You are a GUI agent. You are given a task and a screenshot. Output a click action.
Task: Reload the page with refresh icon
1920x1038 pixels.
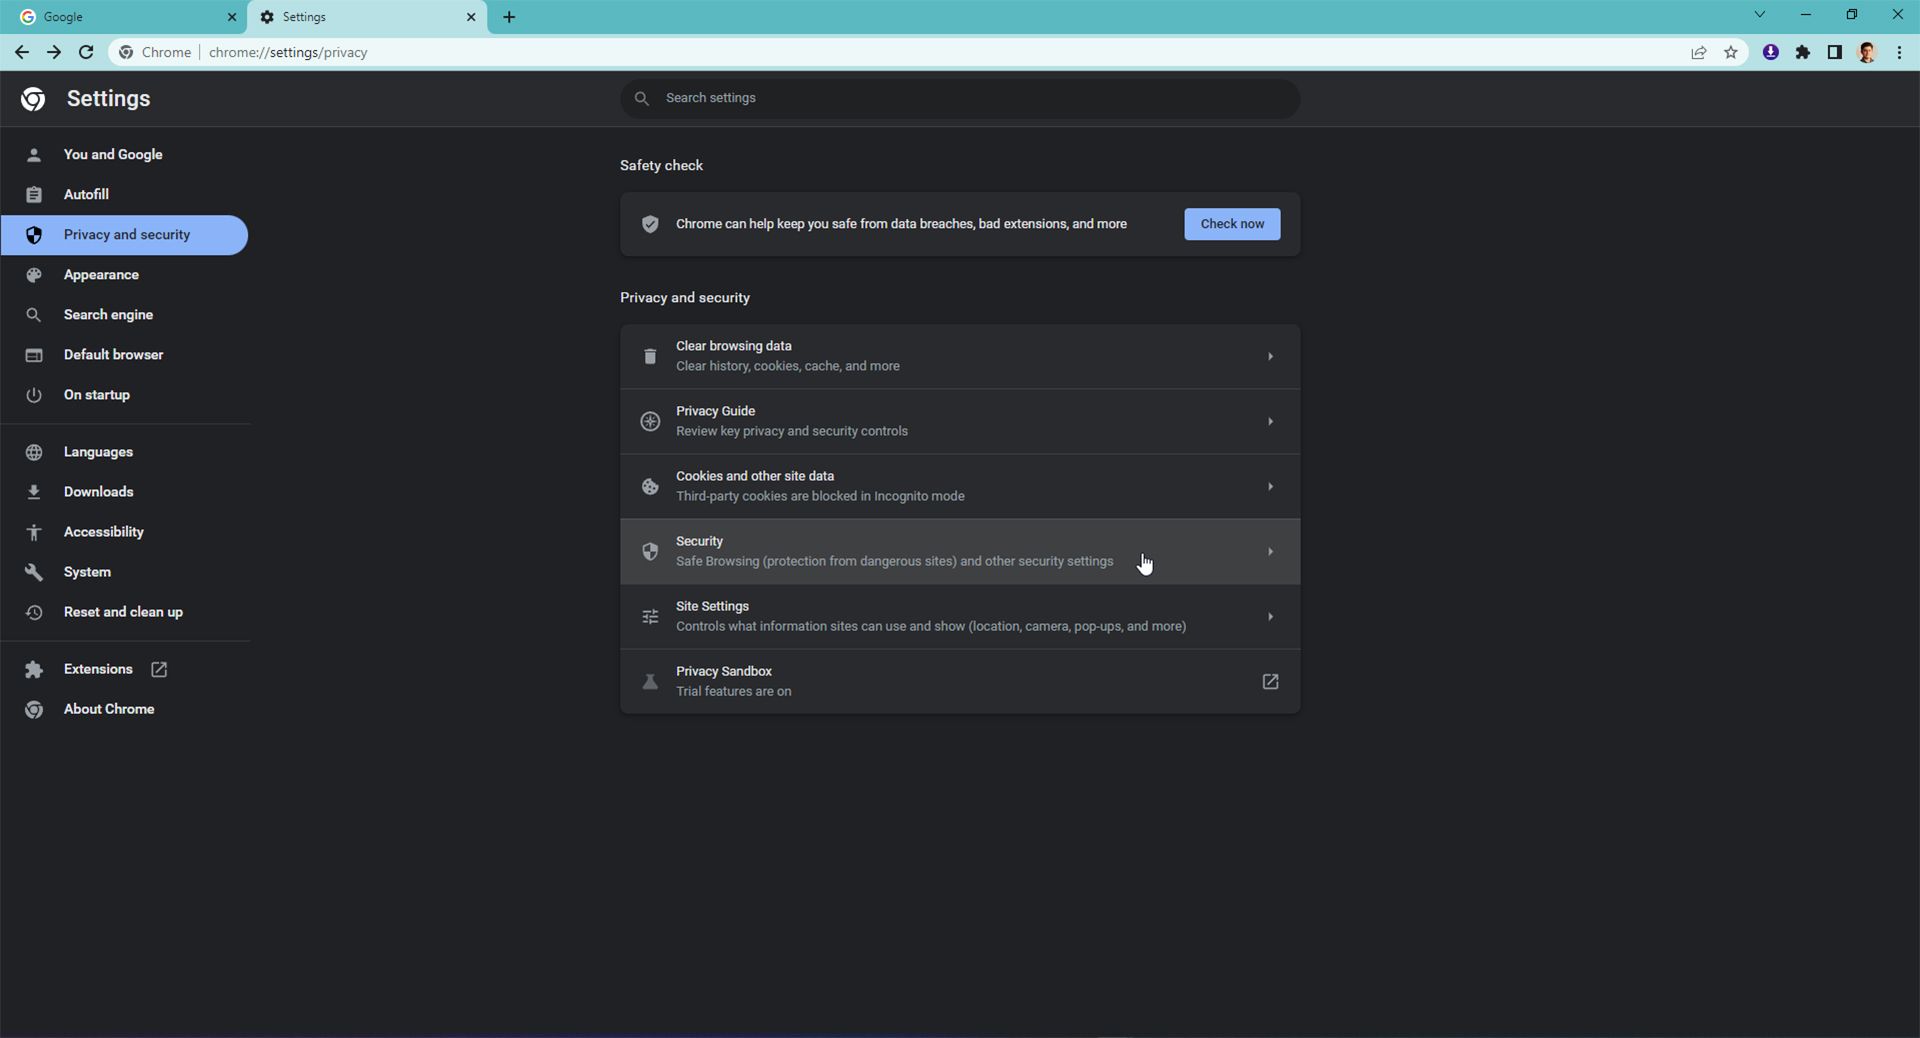pos(86,53)
